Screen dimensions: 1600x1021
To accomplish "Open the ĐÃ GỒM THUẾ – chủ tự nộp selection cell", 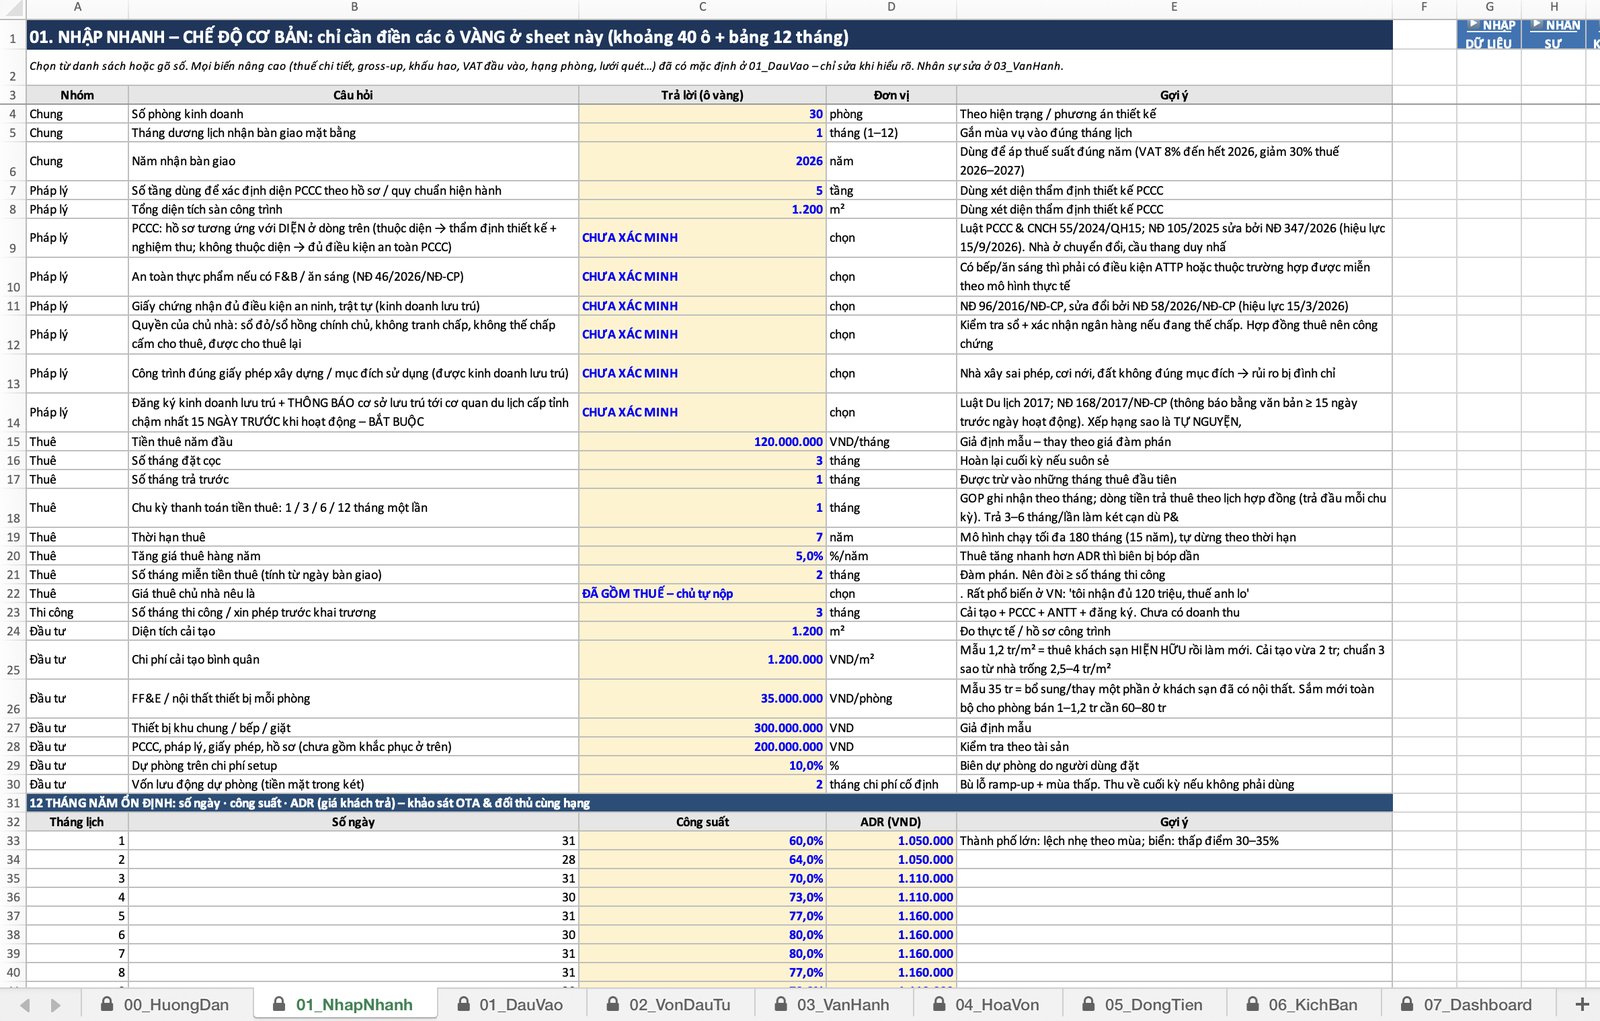I will 702,594.
